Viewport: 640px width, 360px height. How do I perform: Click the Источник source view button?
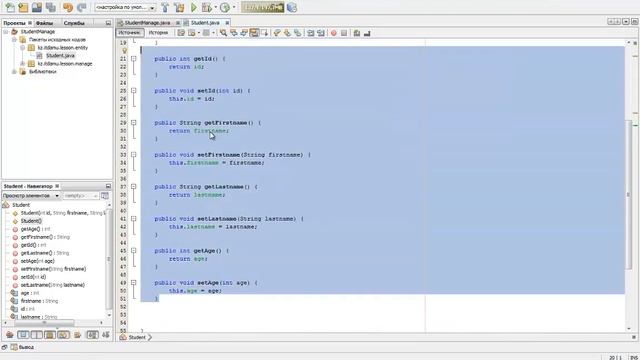130,33
